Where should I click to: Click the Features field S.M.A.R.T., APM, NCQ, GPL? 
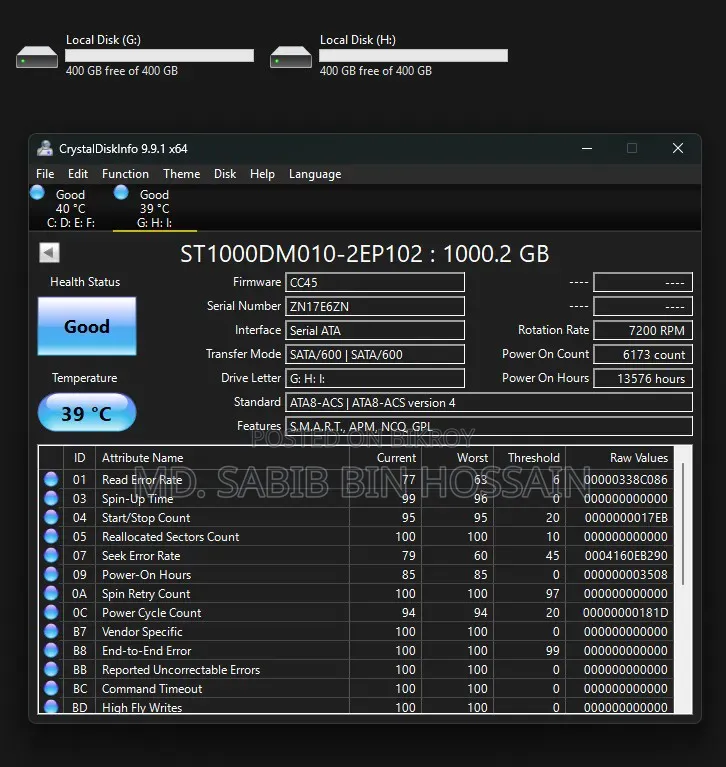[489, 426]
